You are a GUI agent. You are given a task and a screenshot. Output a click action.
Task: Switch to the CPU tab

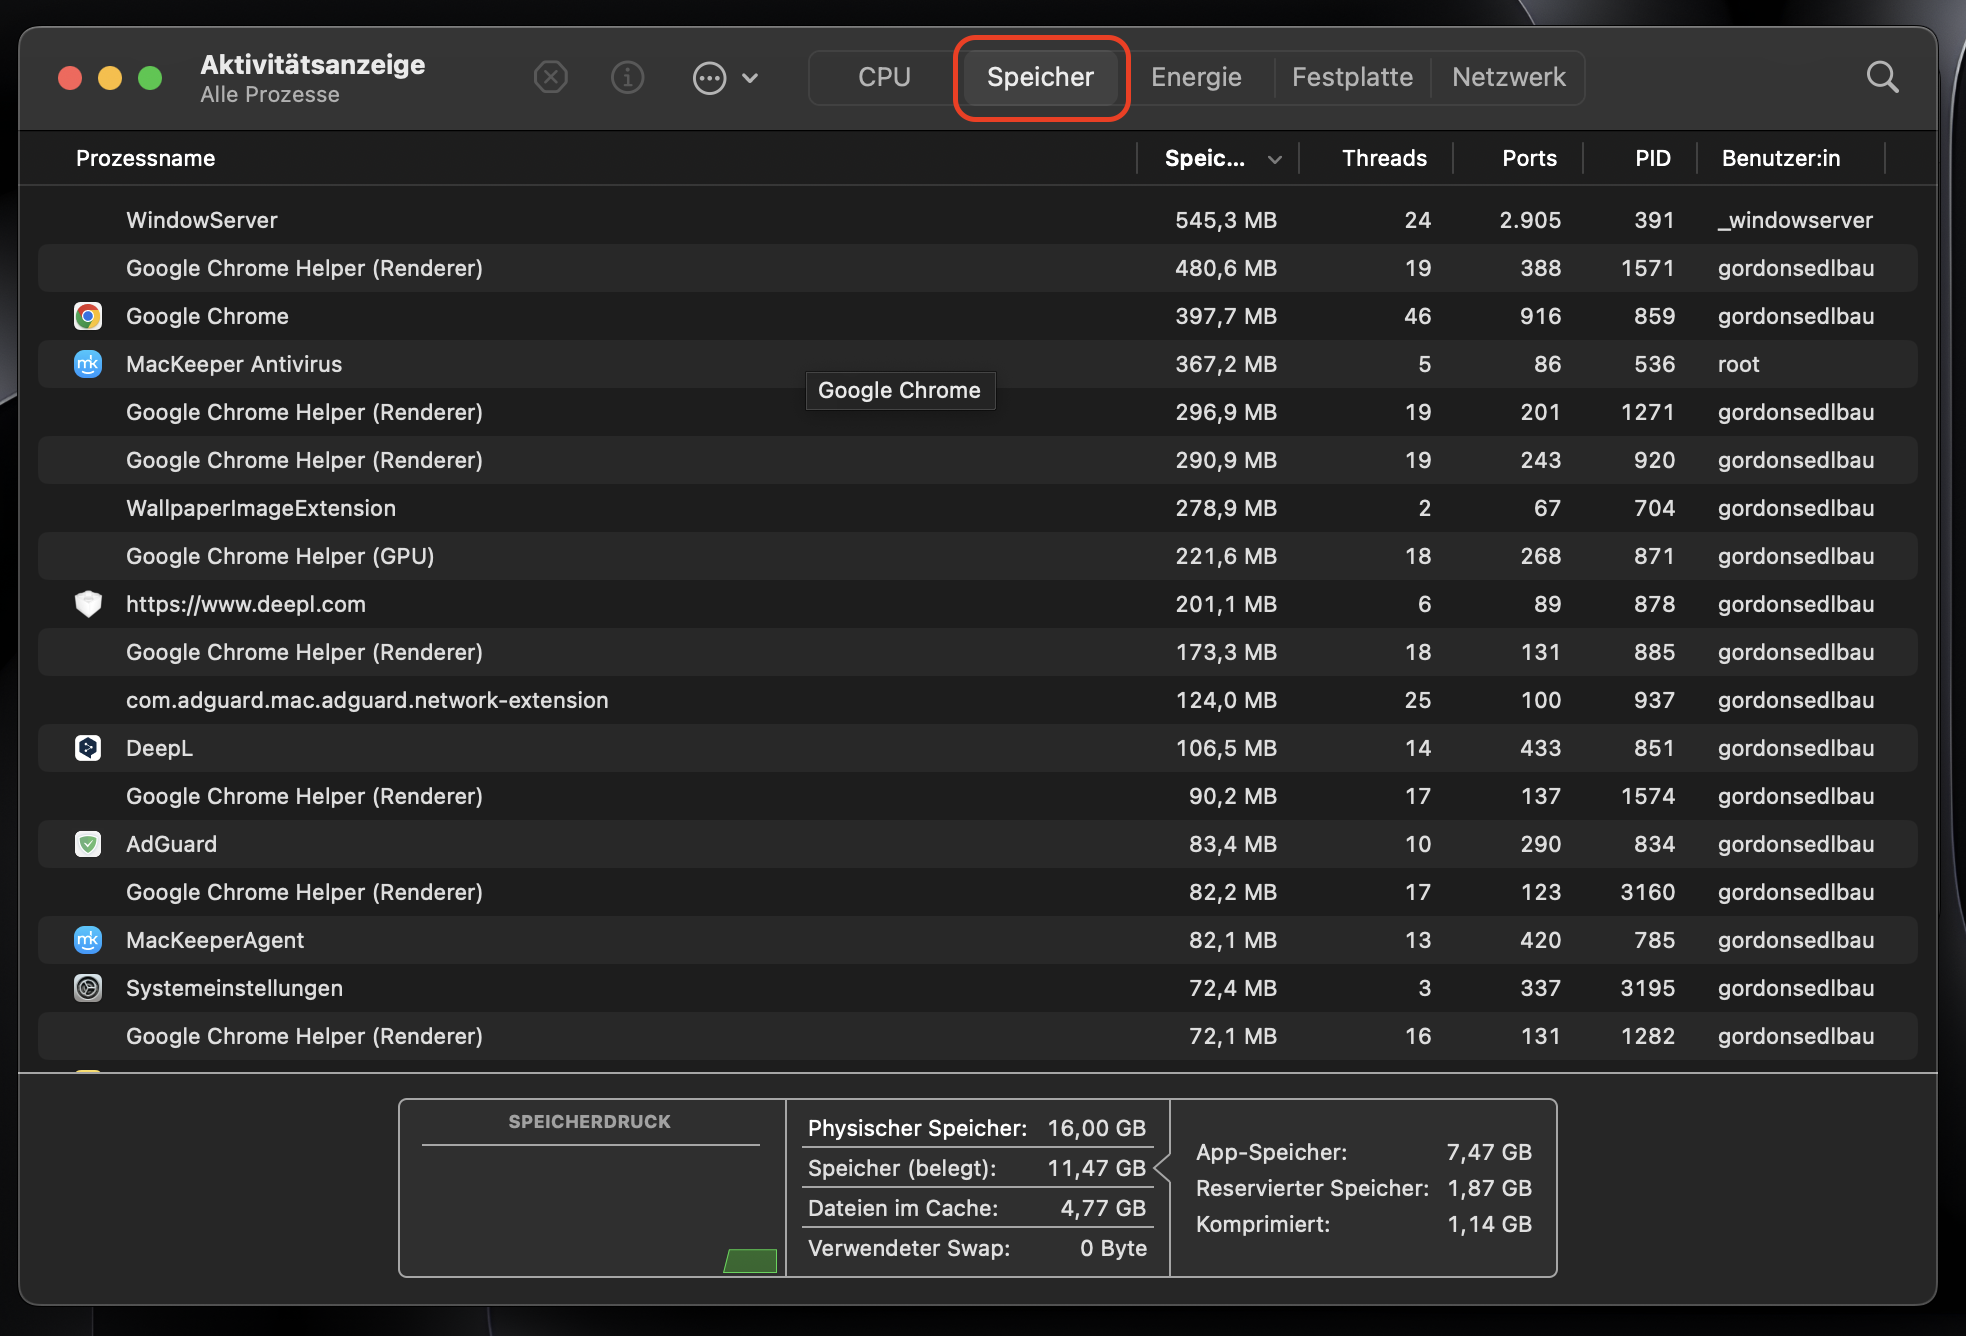click(x=884, y=77)
